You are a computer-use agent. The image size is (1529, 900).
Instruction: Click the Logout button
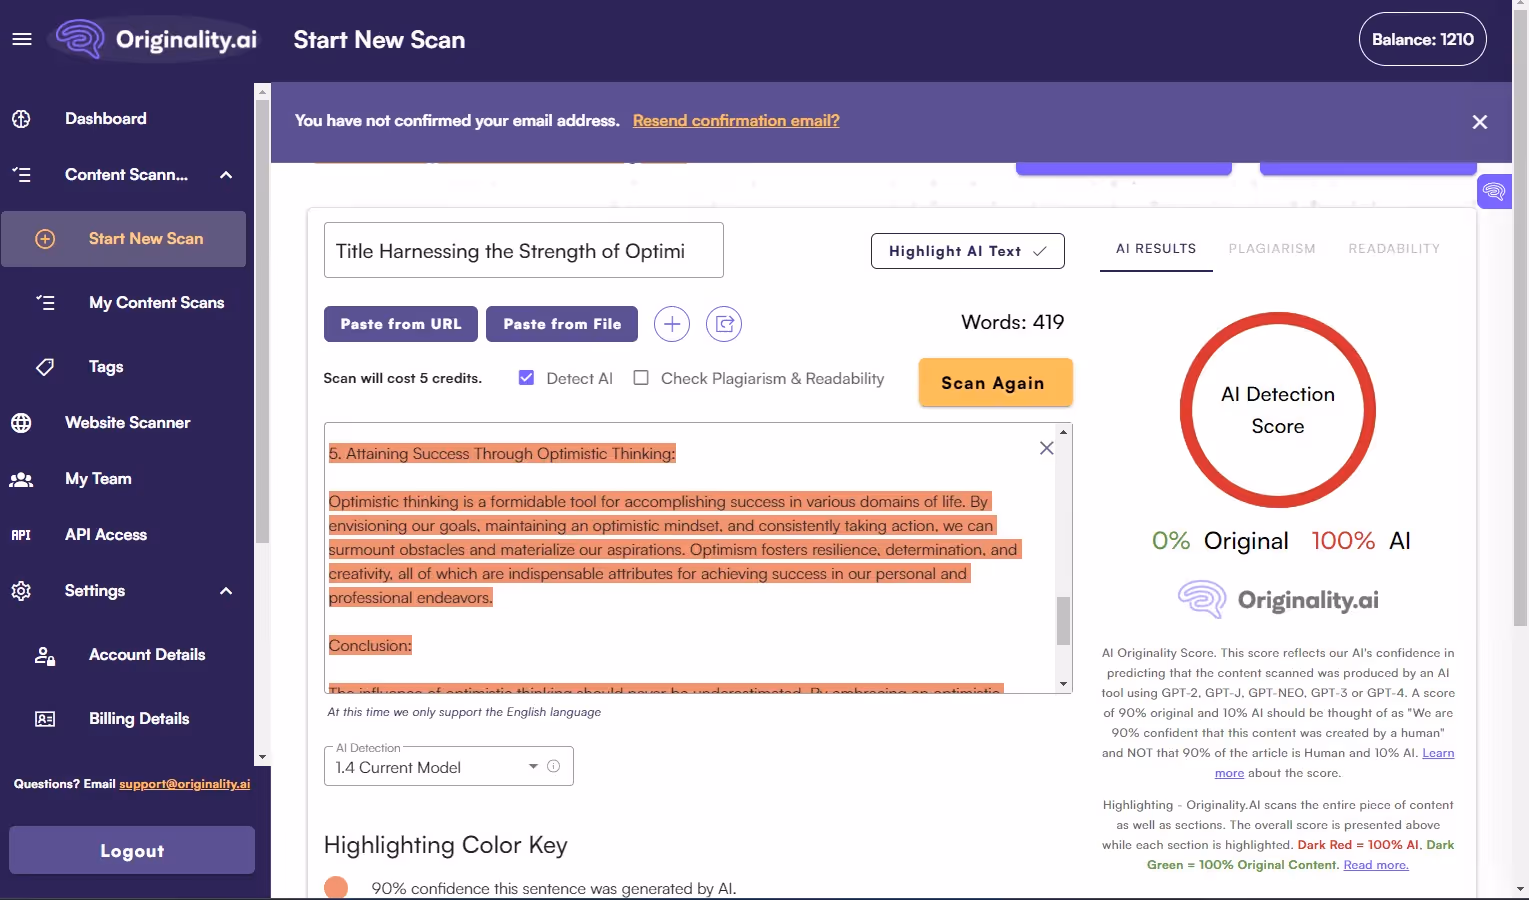point(132,850)
